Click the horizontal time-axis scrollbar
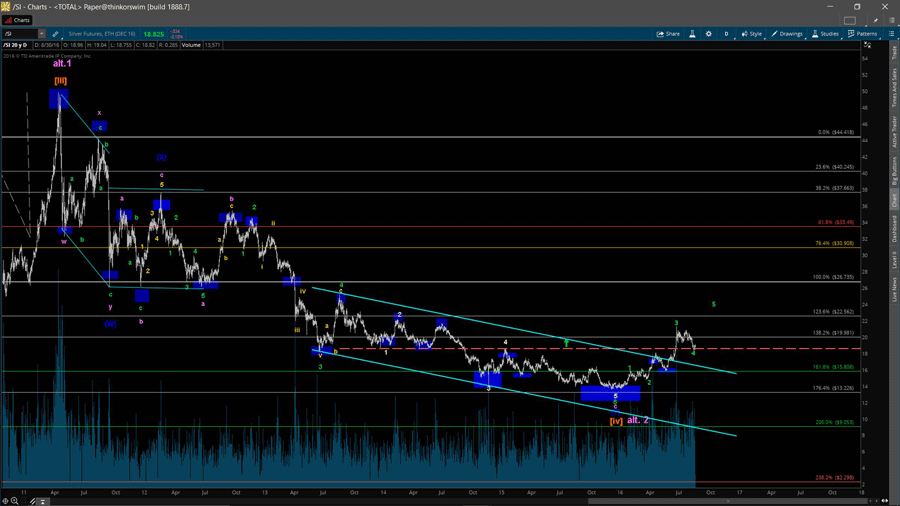 tap(450, 501)
